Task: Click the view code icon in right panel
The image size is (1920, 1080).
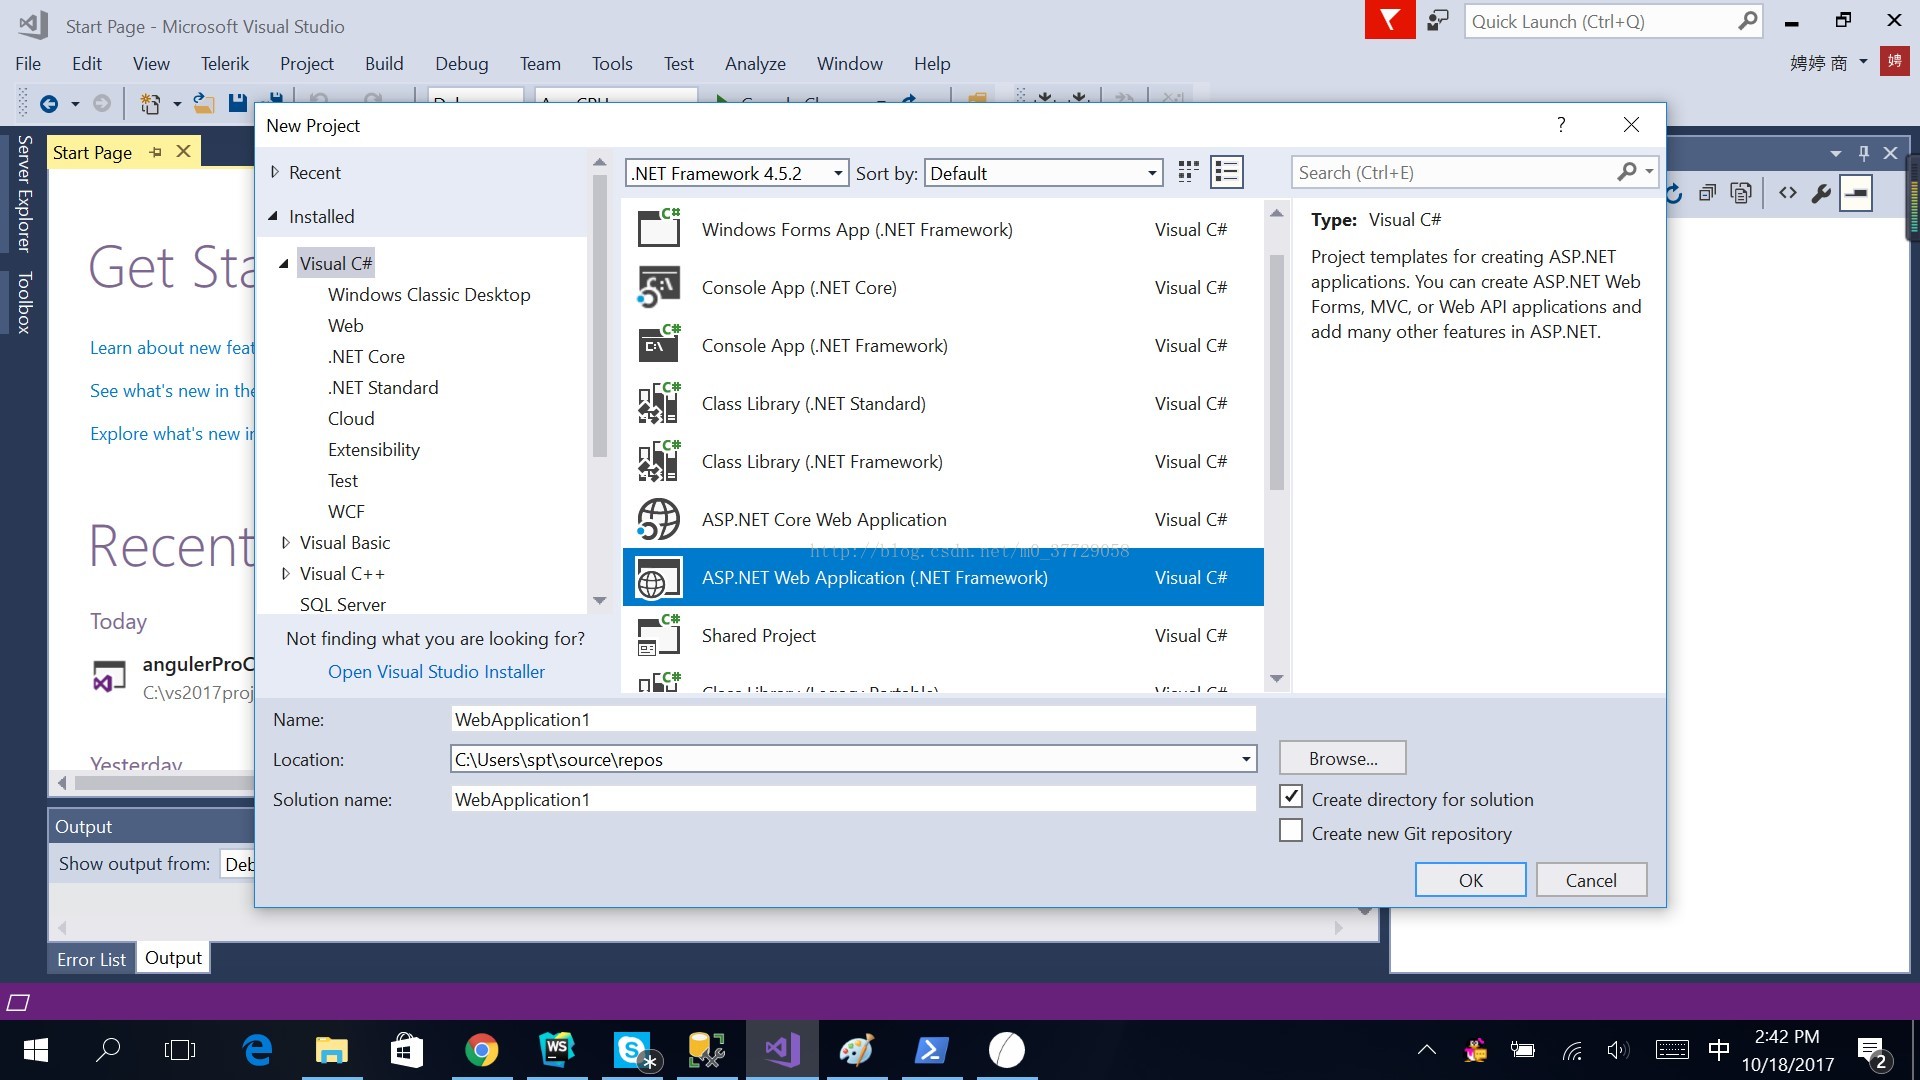Action: [x=1787, y=193]
